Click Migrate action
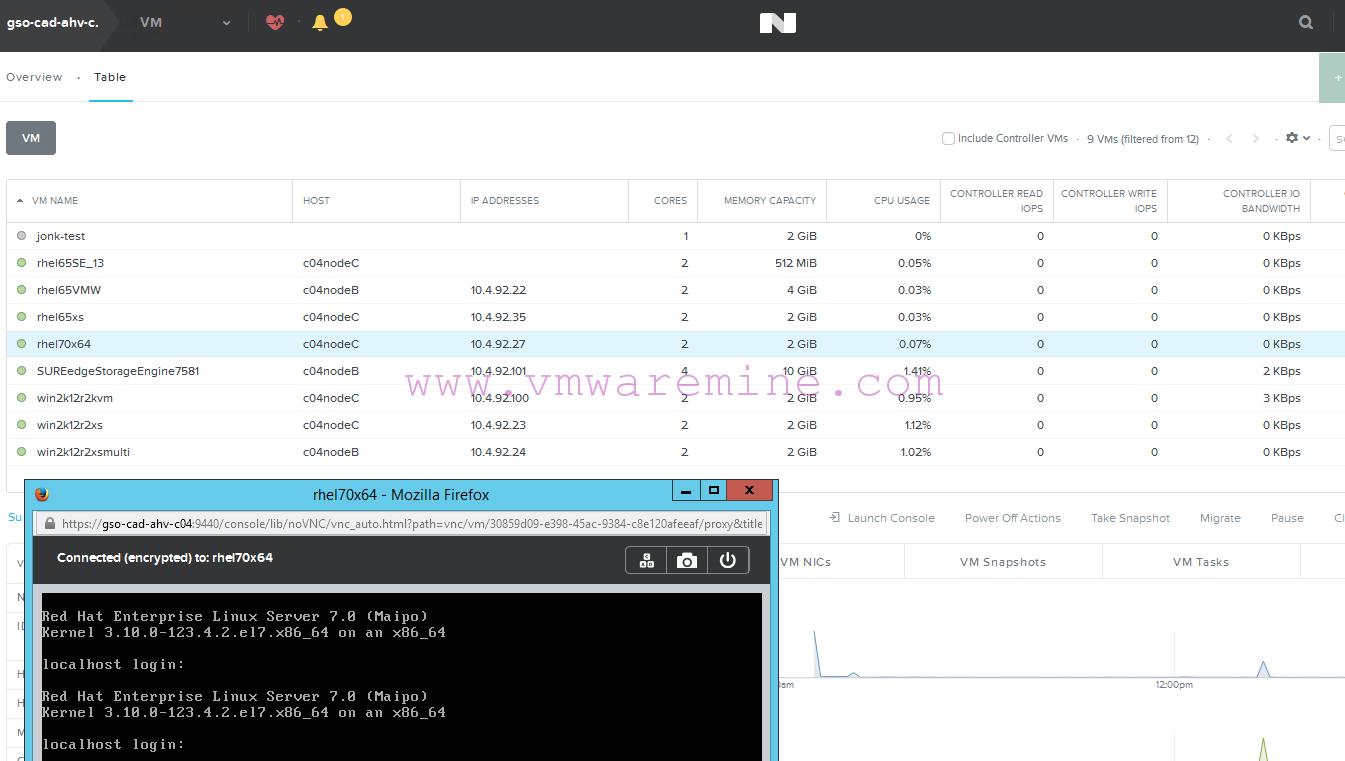 click(x=1220, y=518)
